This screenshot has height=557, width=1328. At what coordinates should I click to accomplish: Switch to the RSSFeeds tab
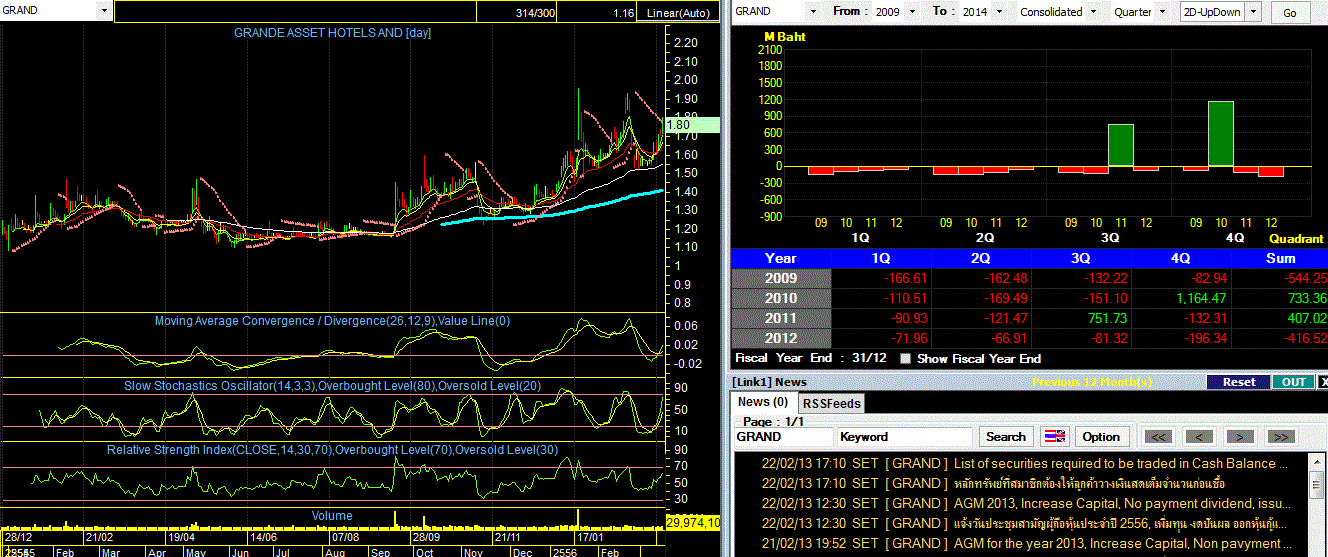click(831, 403)
